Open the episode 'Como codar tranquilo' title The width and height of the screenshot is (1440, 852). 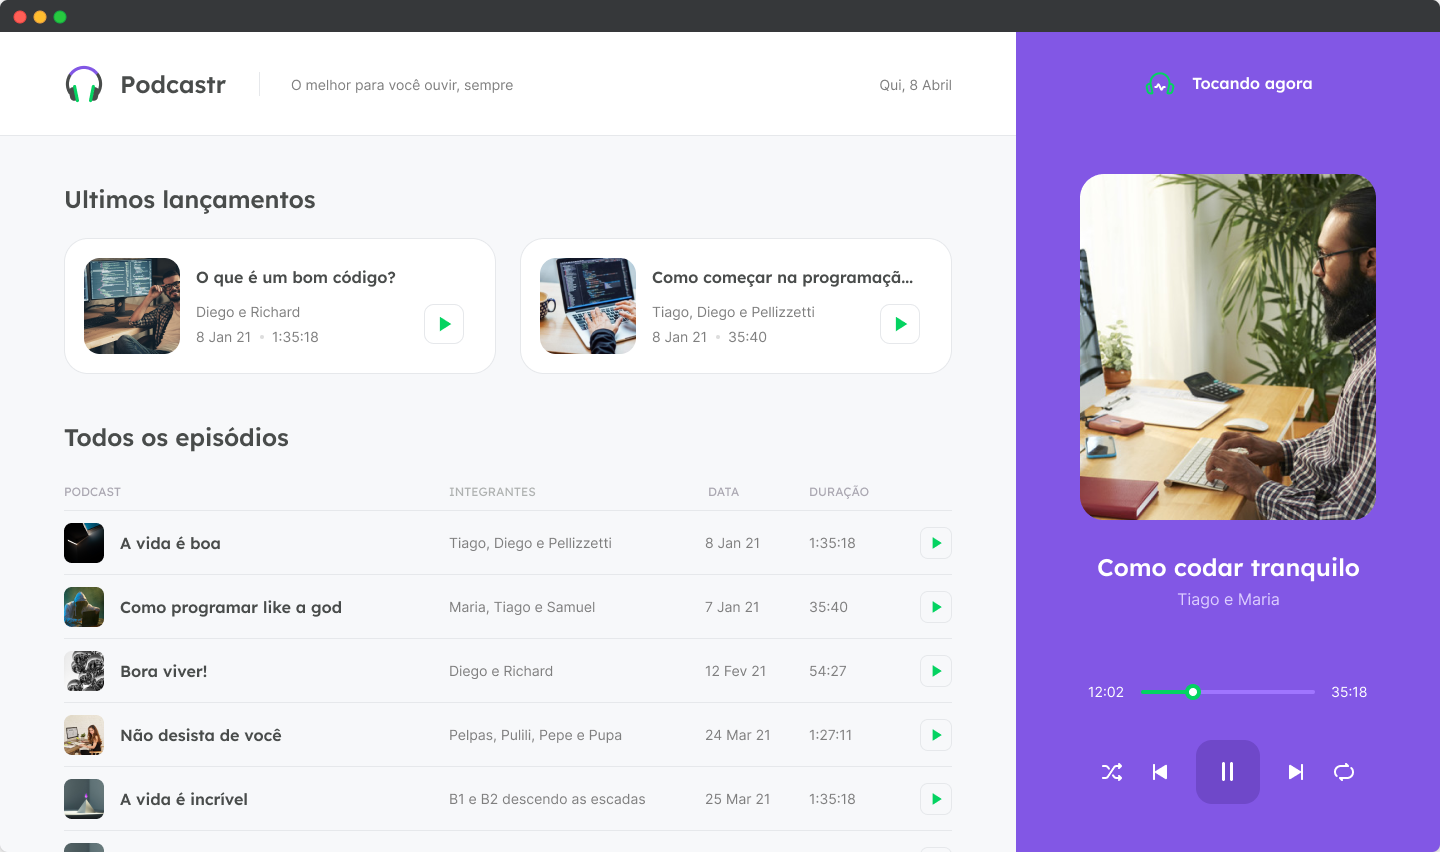pyautogui.click(x=1227, y=568)
